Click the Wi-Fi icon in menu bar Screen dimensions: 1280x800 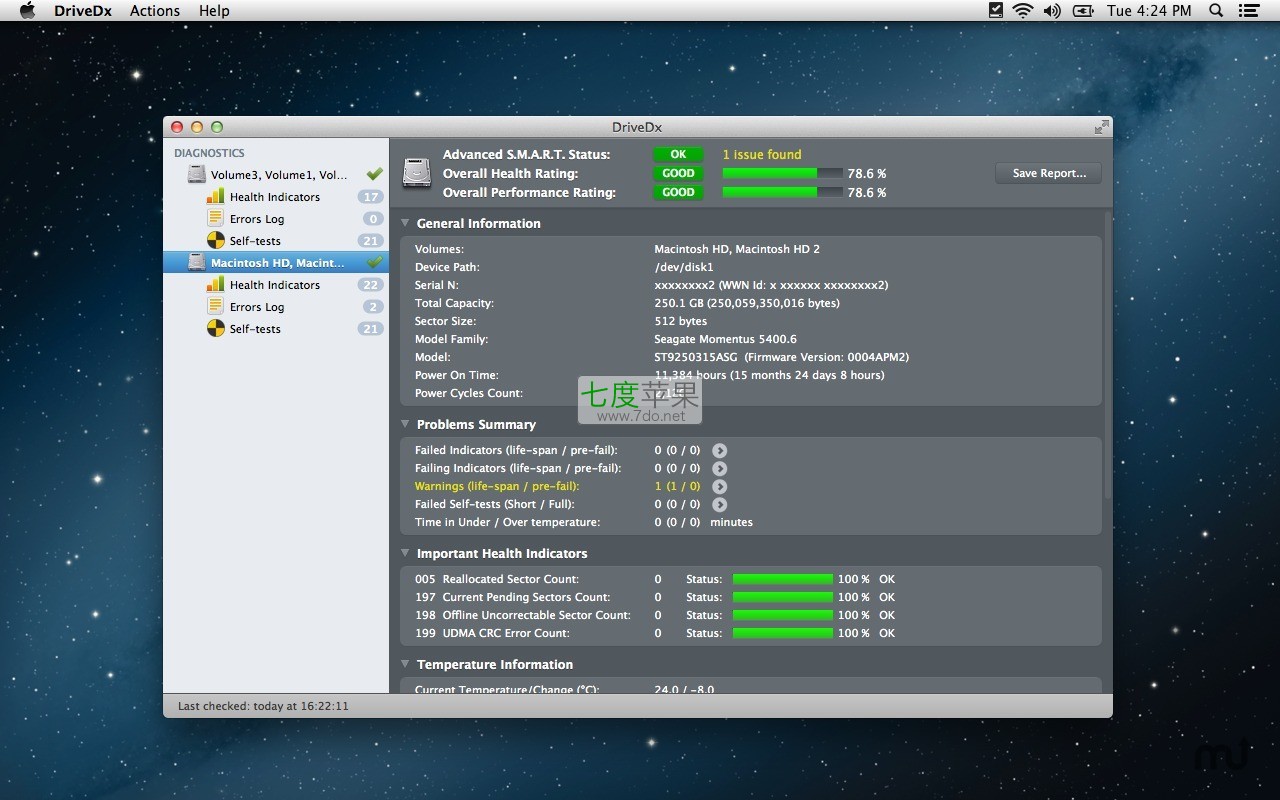[1022, 11]
